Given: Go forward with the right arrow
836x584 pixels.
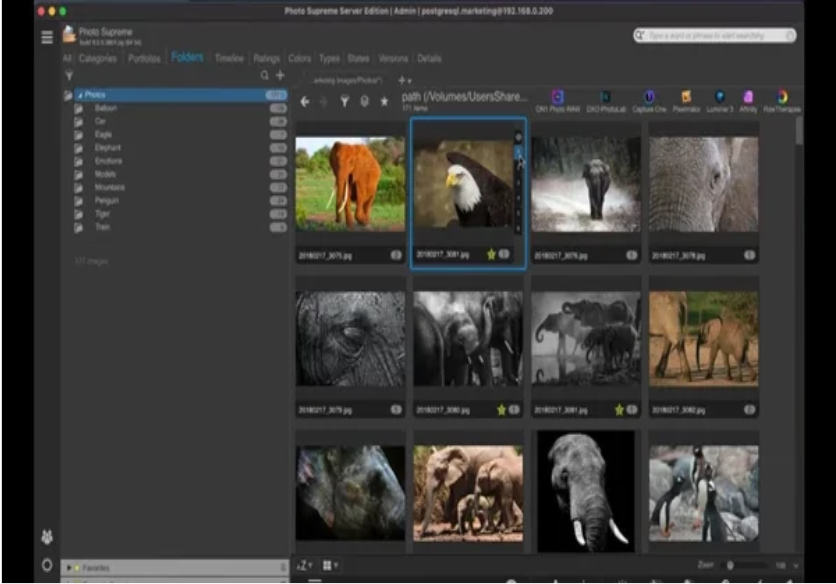Looking at the screenshot, I should 324,101.
